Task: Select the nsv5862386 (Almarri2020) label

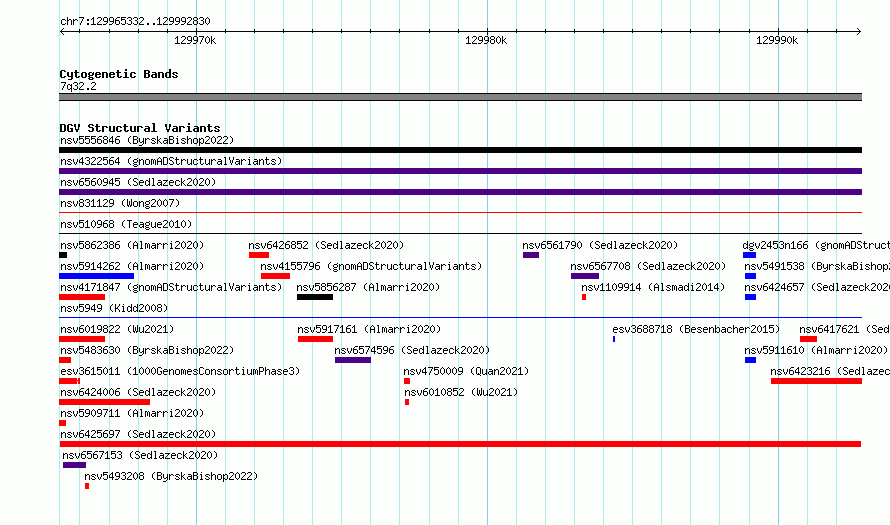Action: tap(132, 245)
